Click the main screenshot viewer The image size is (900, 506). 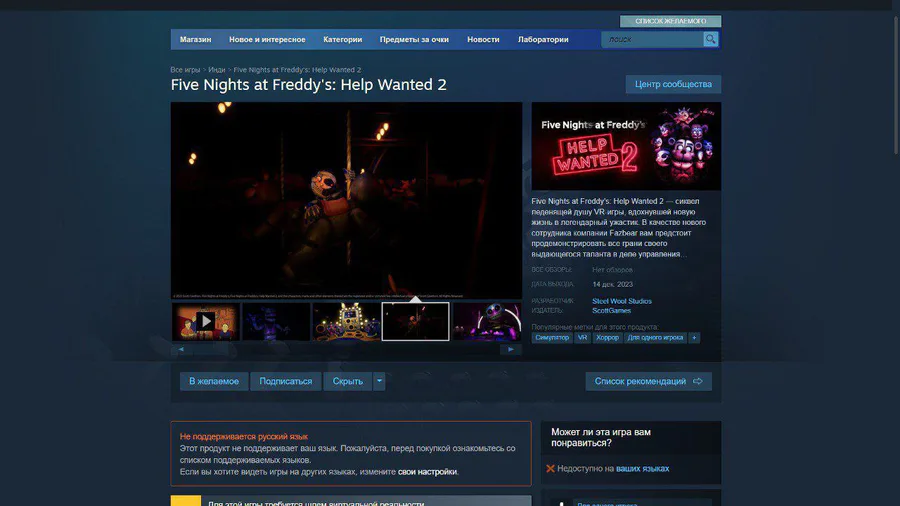[x=346, y=200]
